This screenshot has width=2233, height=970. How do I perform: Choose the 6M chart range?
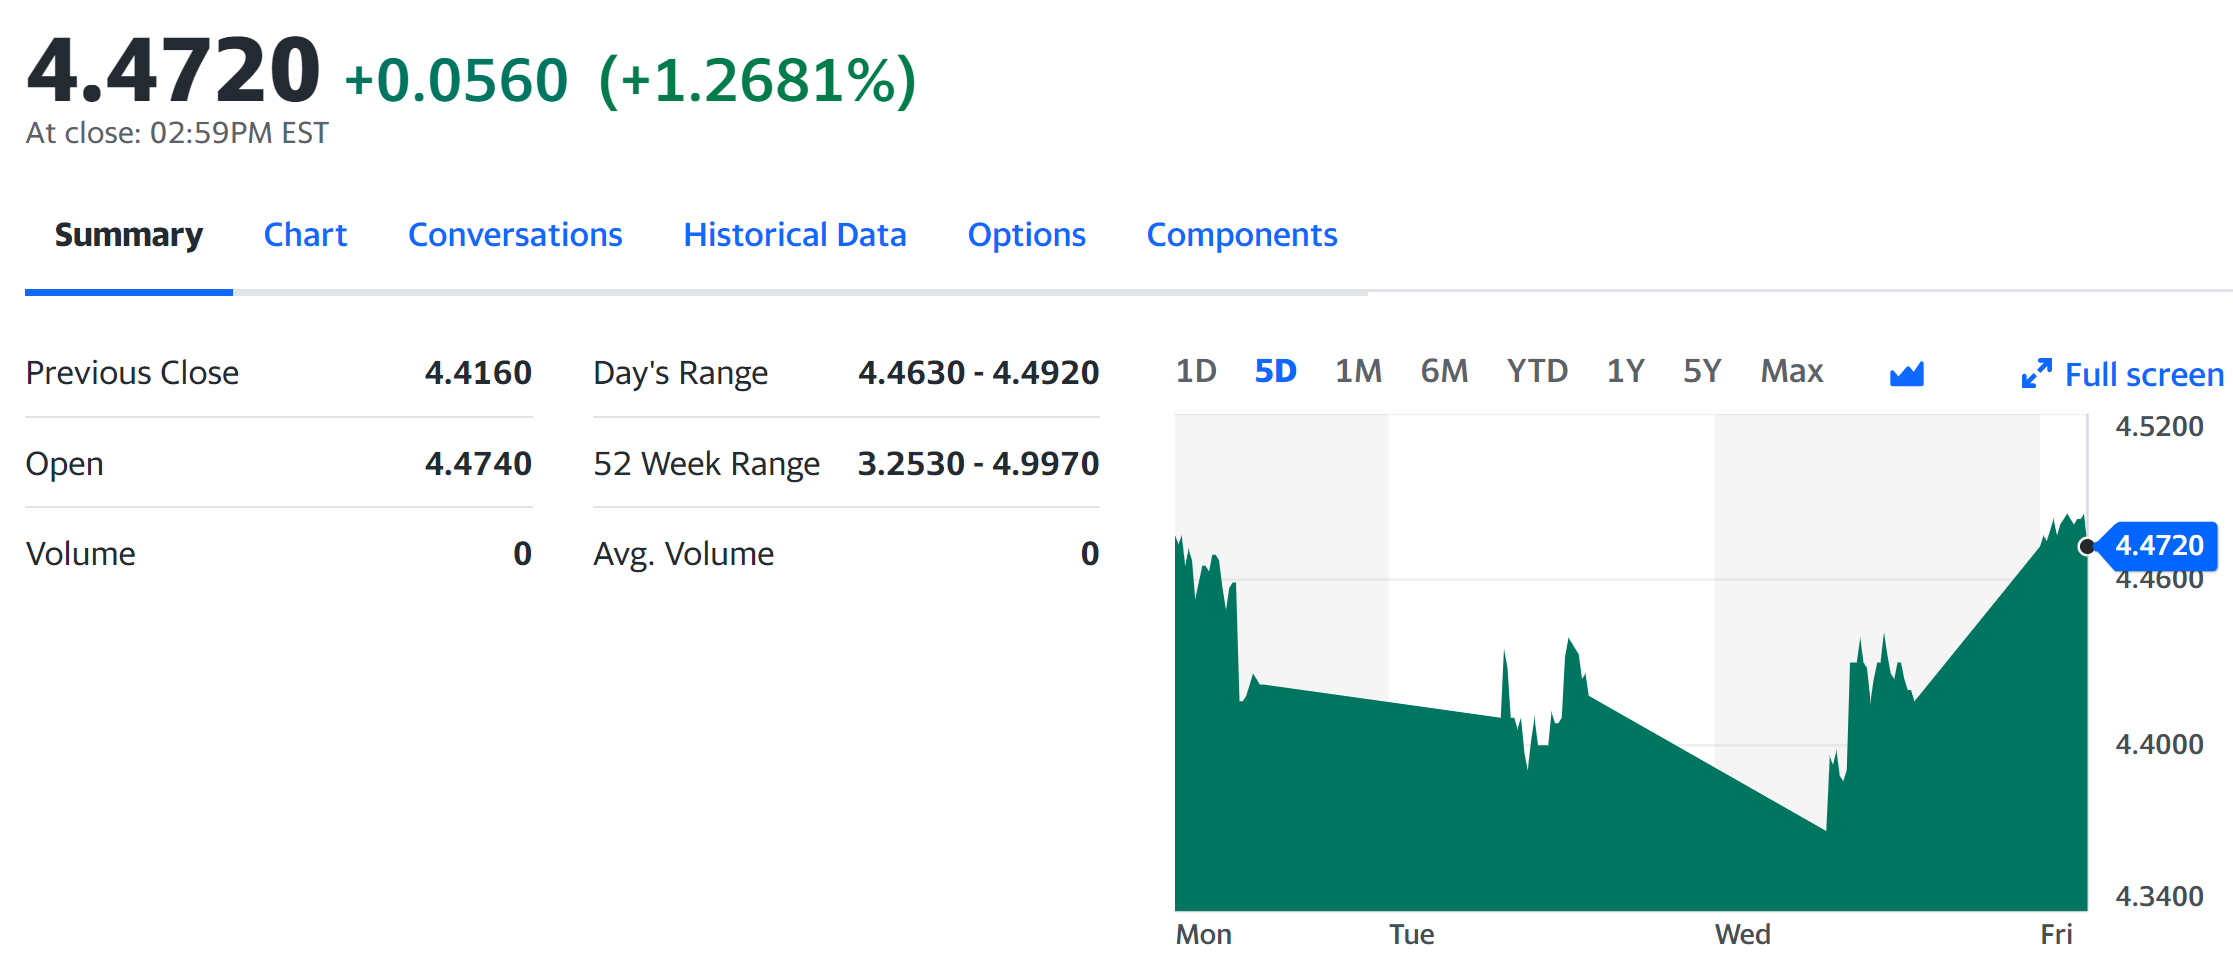pyautogui.click(x=1444, y=372)
